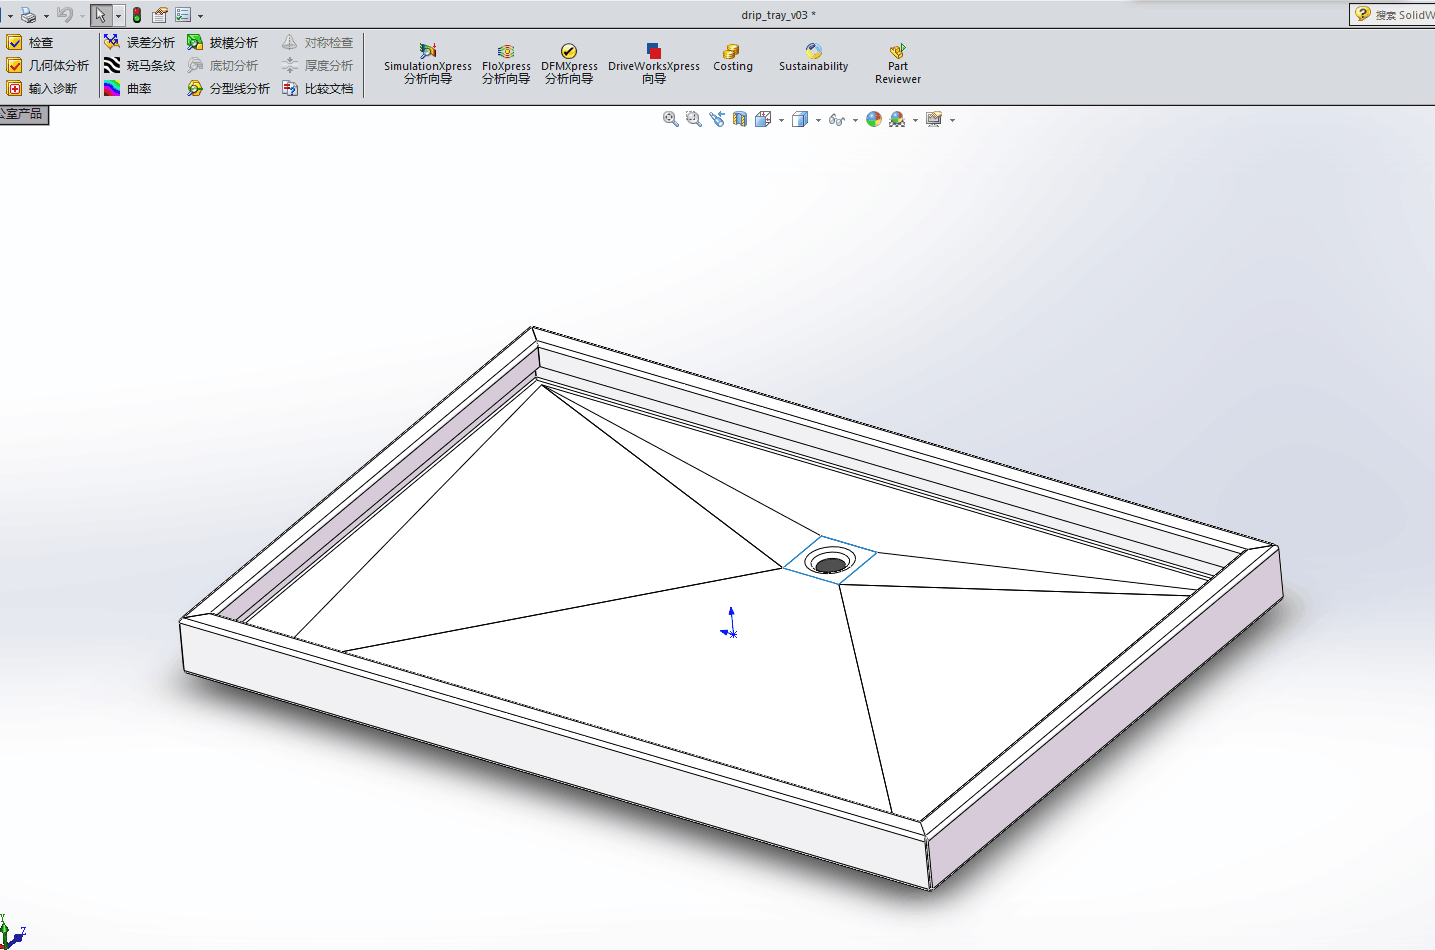Click the rebuild traffic light icon
This screenshot has width=1435, height=950.
(x=137, y=15)
